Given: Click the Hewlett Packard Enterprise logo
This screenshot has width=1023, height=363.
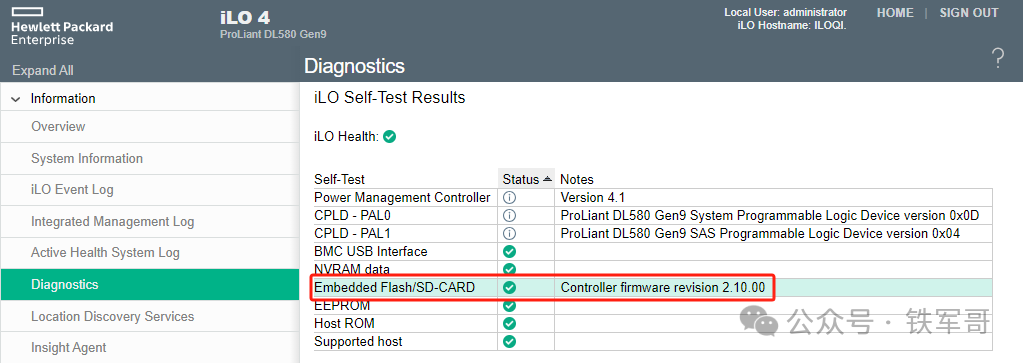Looking at the screenshot, I should click(62, 28).
